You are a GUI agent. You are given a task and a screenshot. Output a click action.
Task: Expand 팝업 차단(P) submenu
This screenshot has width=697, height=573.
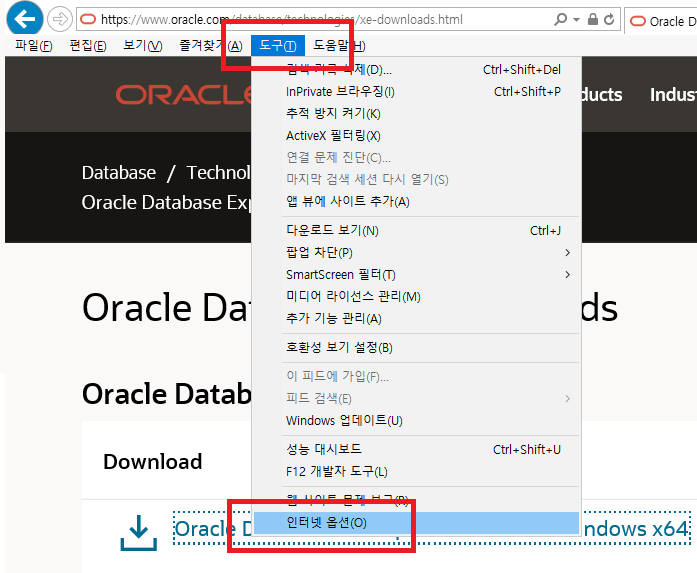coord(417,252)
